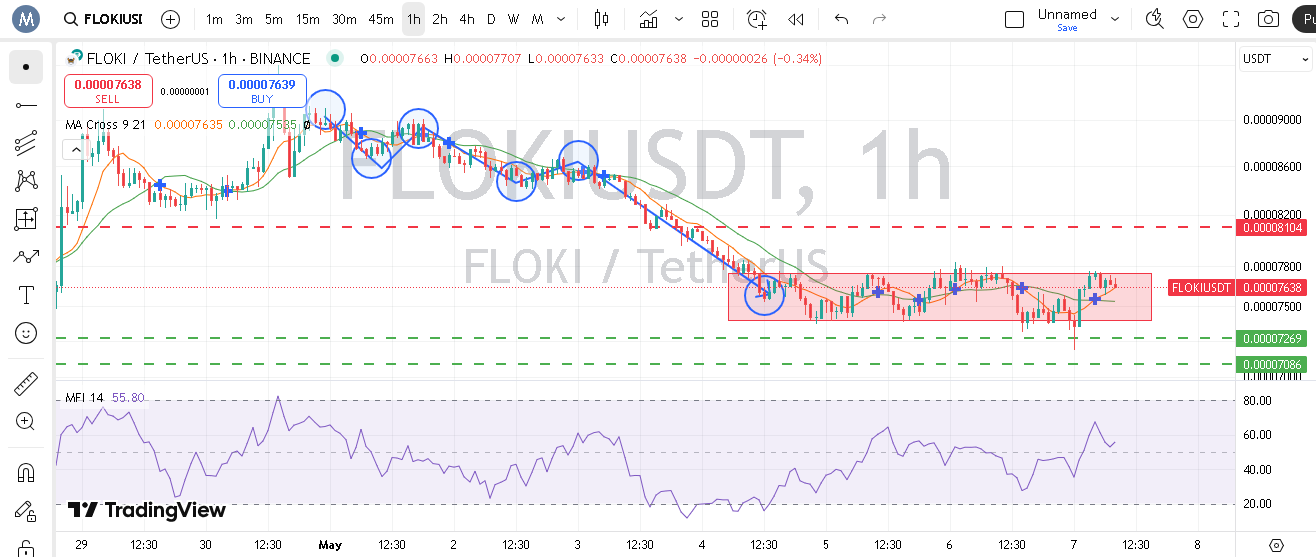Open indicator templates grid icon

coord(710,19)
